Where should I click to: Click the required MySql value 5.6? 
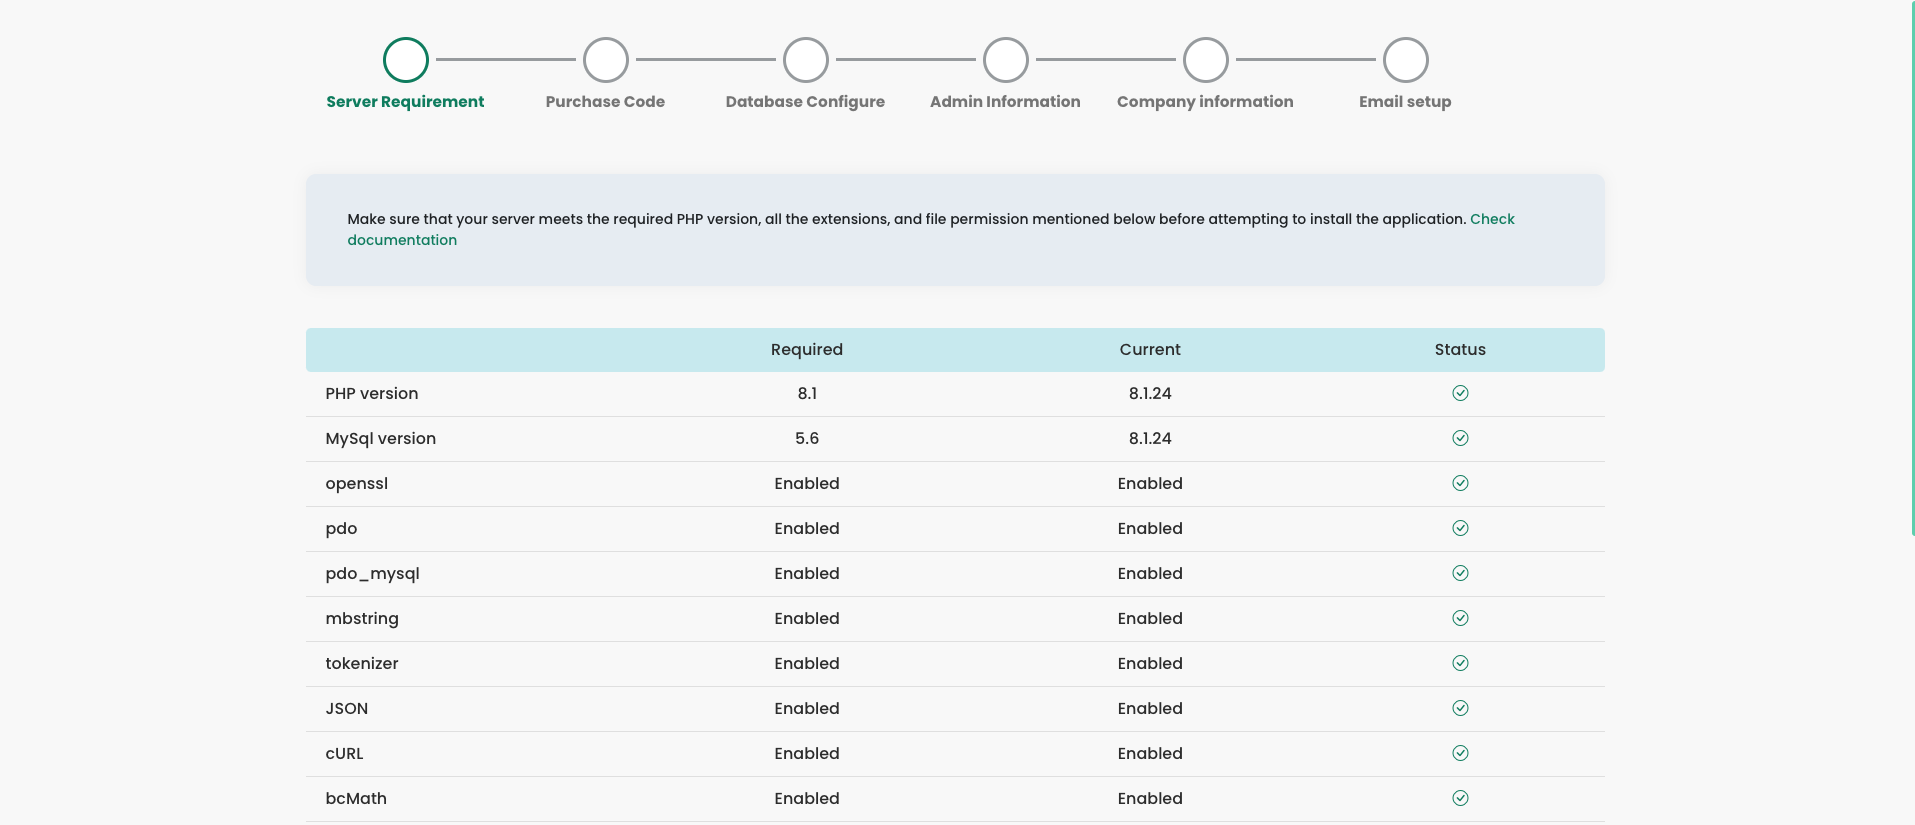[807, 439]
